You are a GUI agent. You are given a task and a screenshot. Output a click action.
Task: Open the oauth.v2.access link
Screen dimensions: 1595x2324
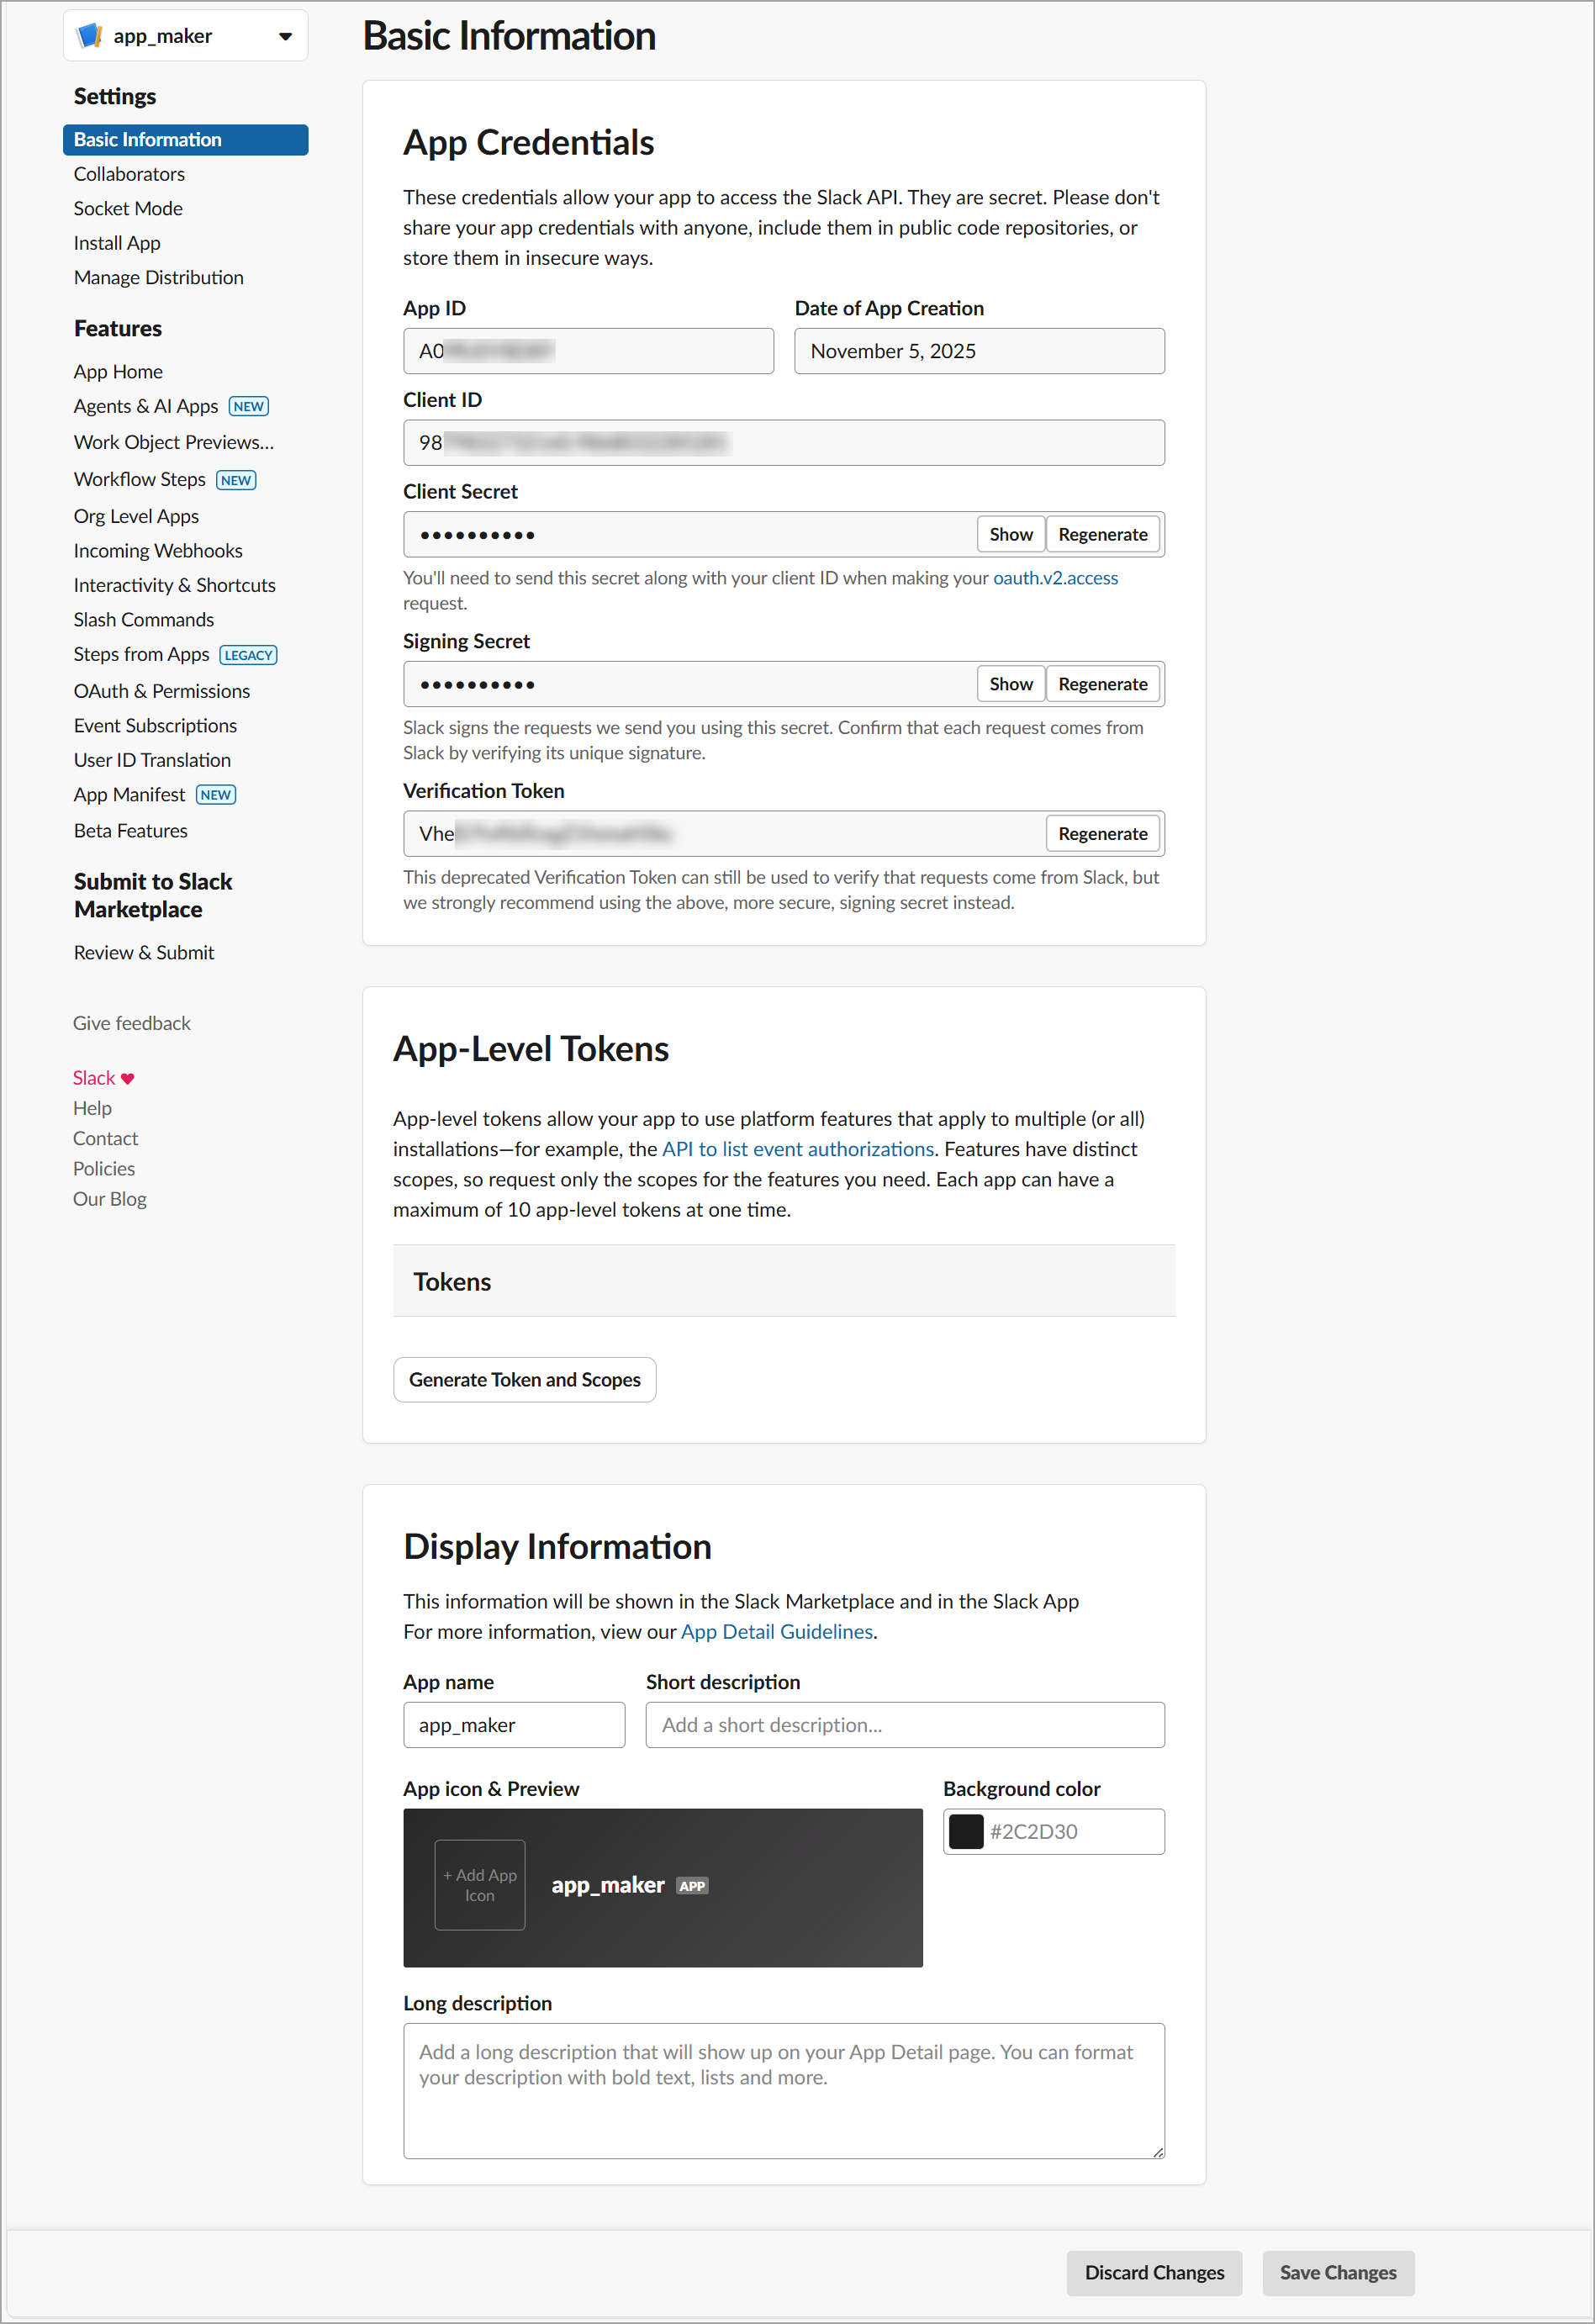click(1056, 578)
